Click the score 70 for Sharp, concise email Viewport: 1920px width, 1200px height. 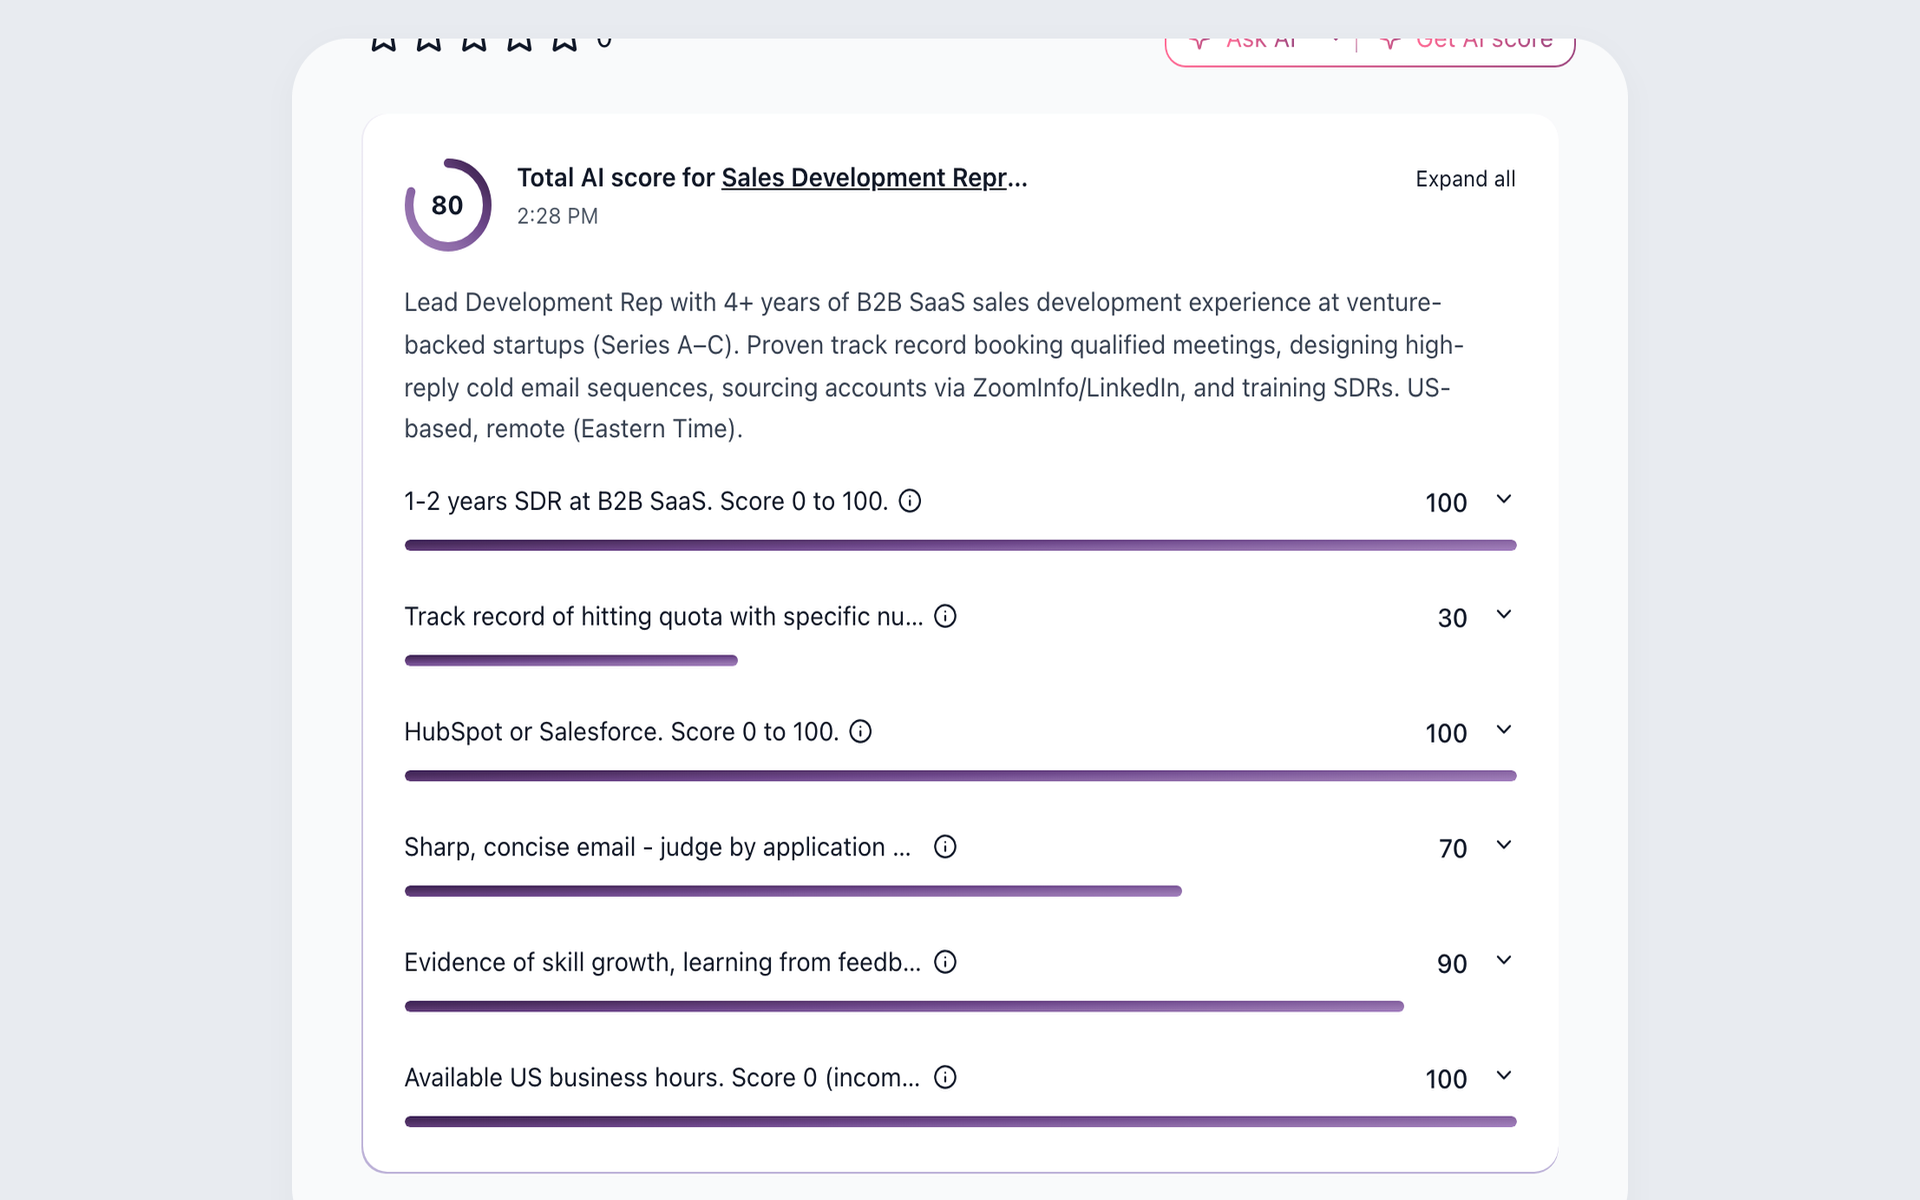tap(1452, 849)
